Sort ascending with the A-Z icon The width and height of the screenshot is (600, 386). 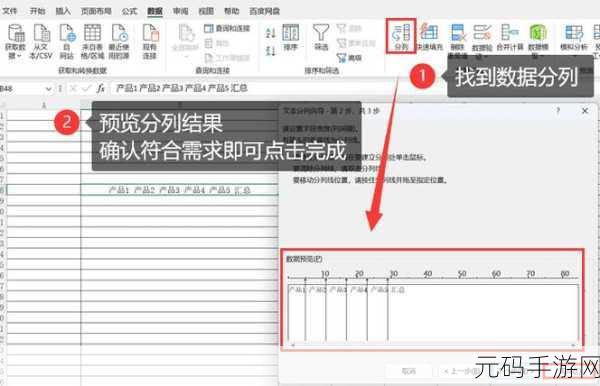point(271,33)
